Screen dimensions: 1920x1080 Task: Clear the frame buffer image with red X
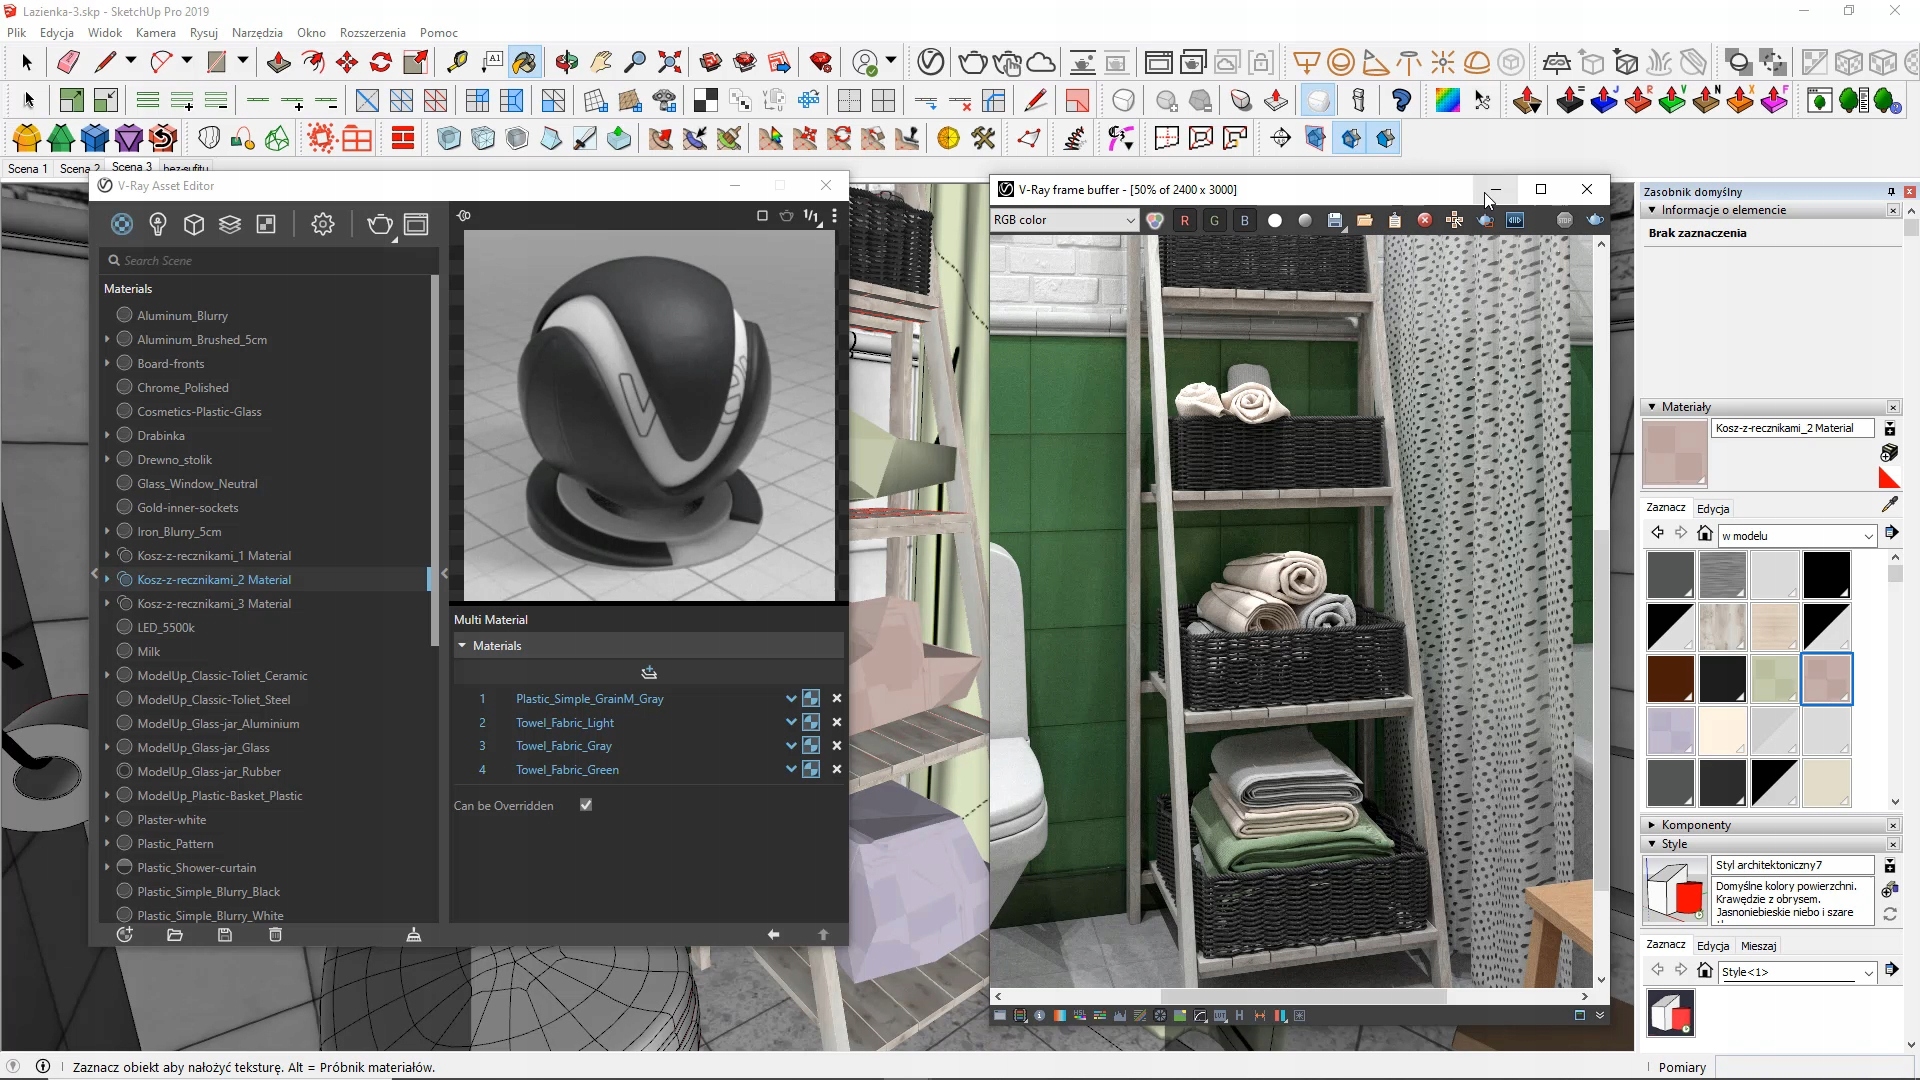coord(1425,220)
